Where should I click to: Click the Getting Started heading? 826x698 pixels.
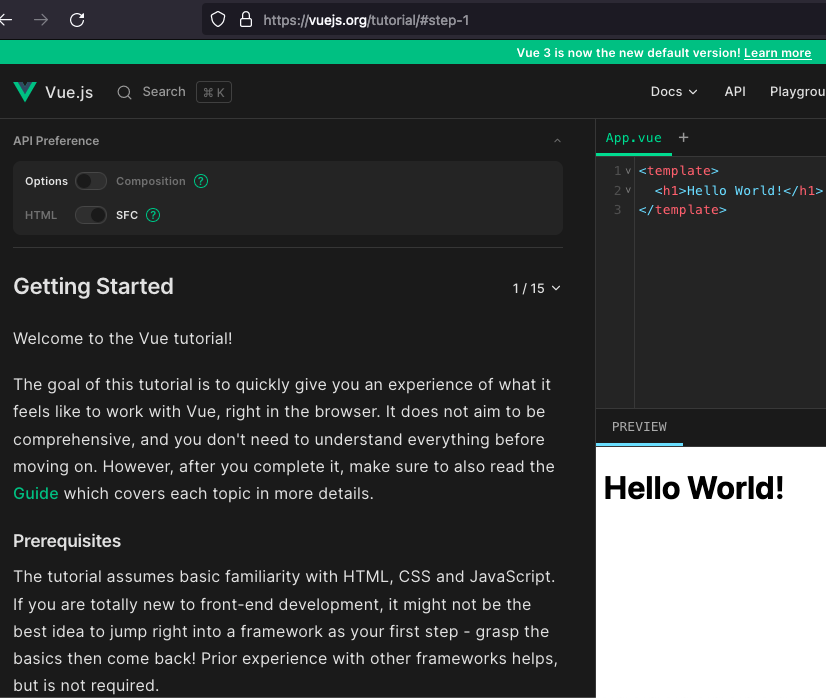pyautogui.click(x=93, y=287)
